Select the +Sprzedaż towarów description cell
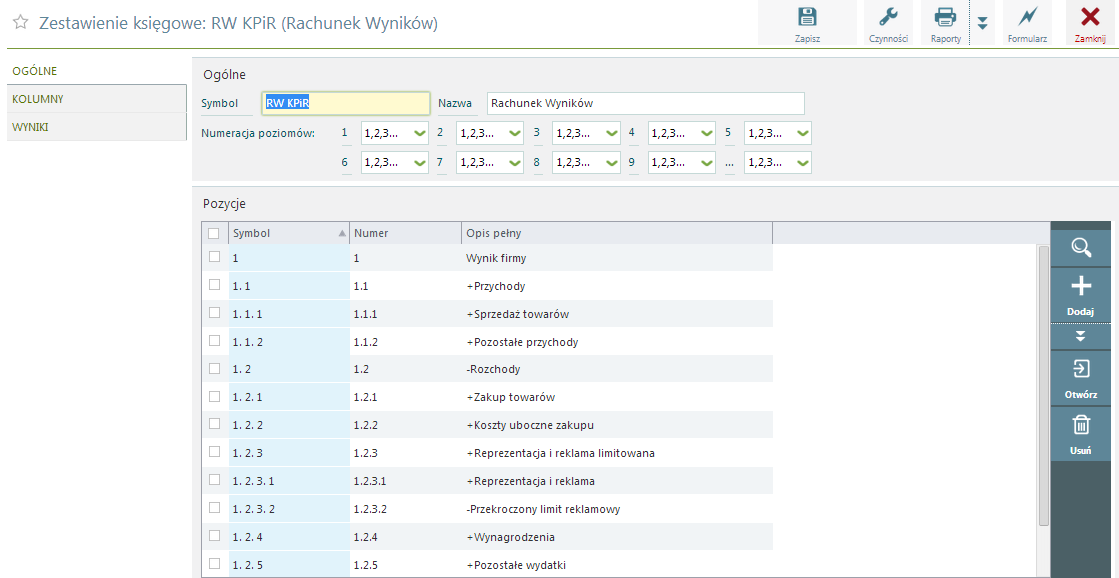1119x578 pixels. (617, 314)
